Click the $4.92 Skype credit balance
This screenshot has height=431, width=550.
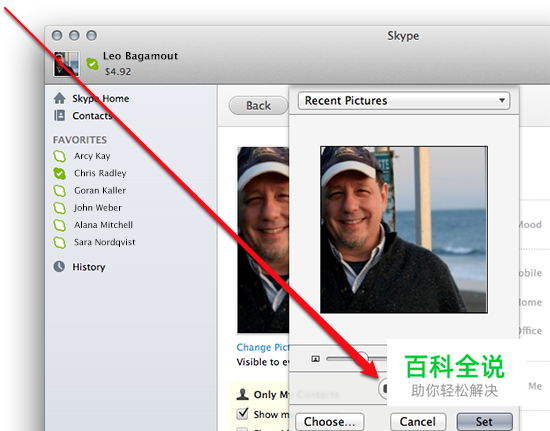pyautogui.click(x=118, y=72)
